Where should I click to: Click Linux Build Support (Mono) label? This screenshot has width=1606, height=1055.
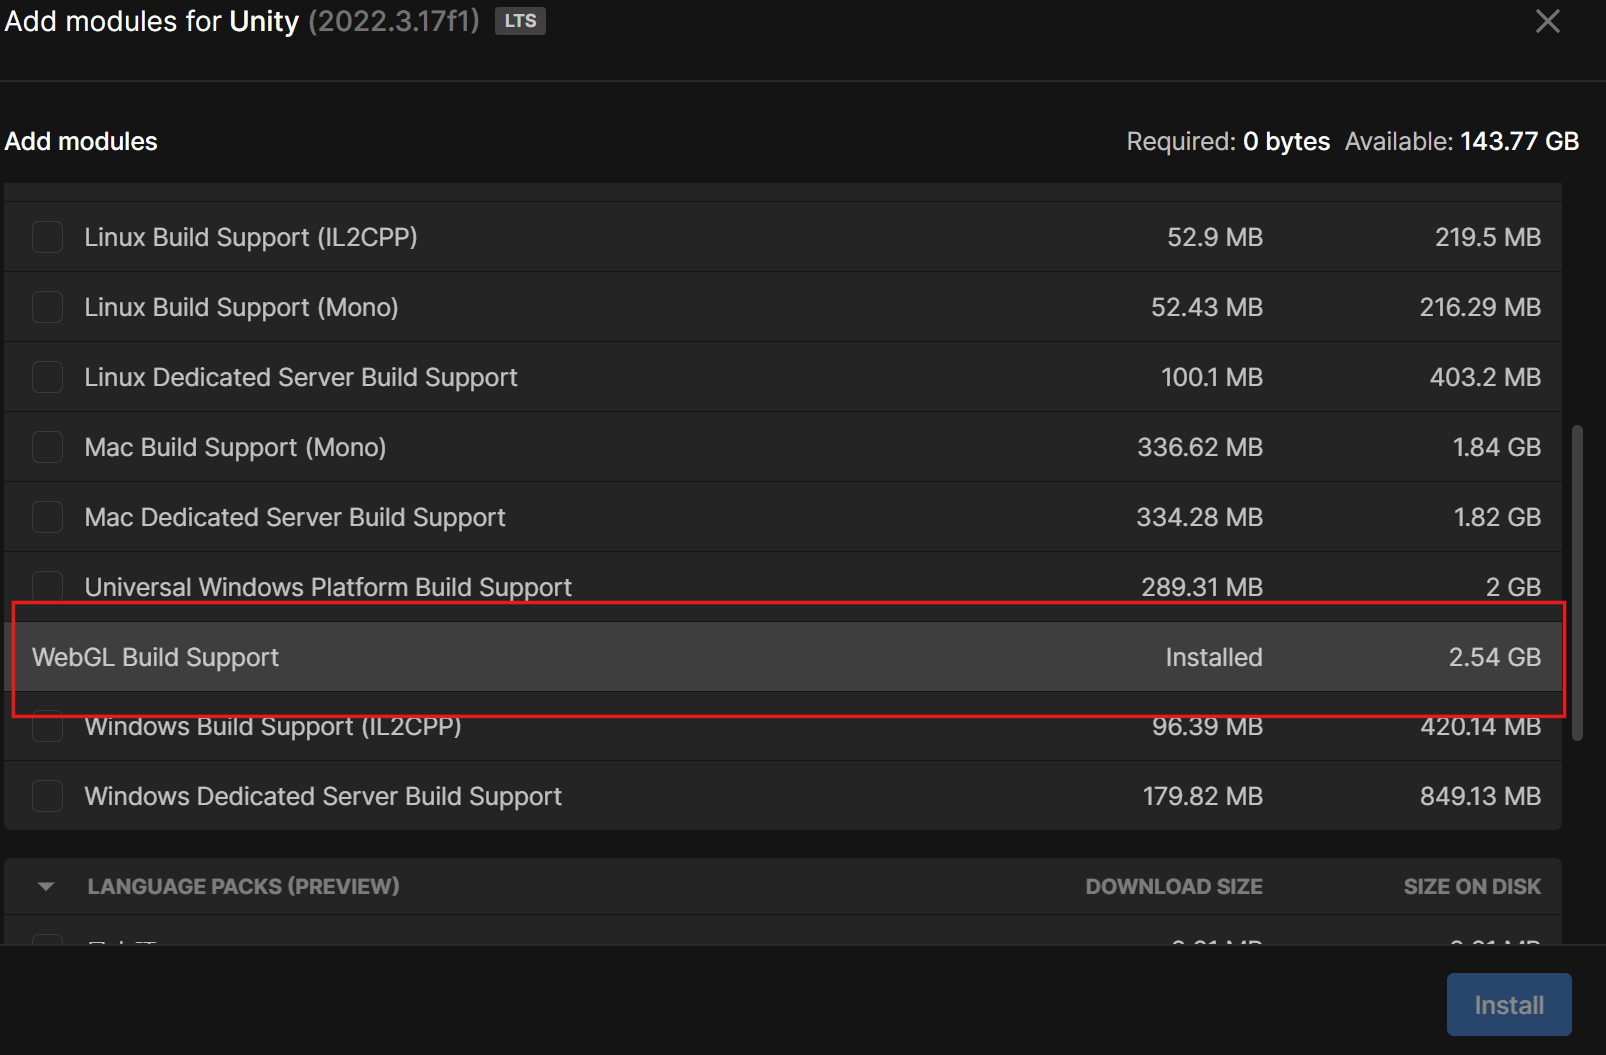[x=241, y=307]
